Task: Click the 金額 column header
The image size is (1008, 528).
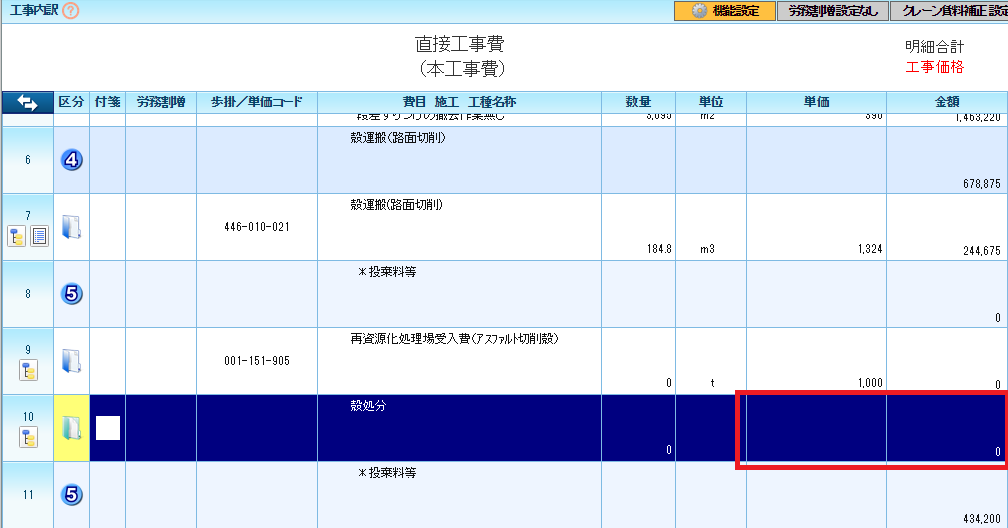Action: [x=947, y=102]
